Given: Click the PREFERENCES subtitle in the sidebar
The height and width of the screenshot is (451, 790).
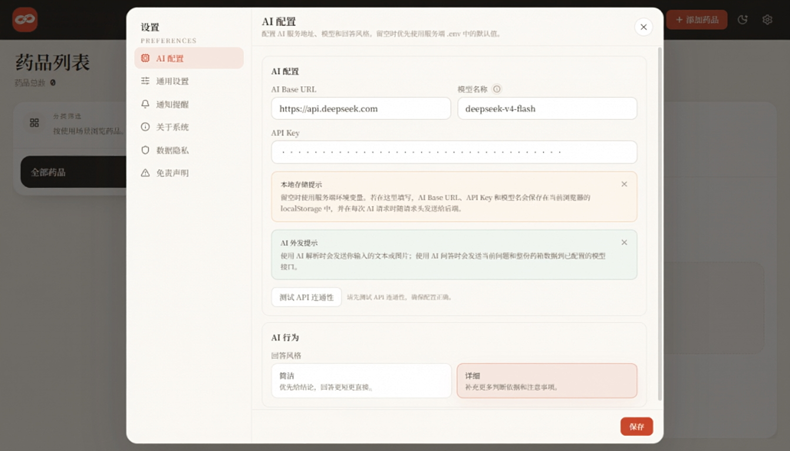Looking at the screenshot, I should pyautogui.click(x=169, y=41).
